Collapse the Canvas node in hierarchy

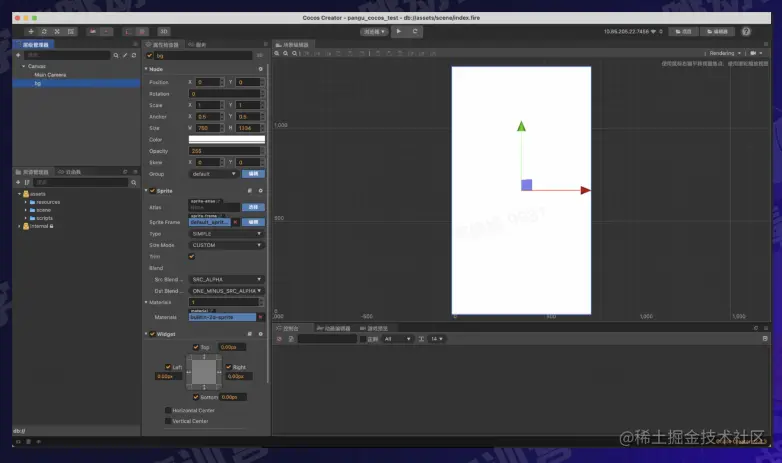[x=23, y=66]
